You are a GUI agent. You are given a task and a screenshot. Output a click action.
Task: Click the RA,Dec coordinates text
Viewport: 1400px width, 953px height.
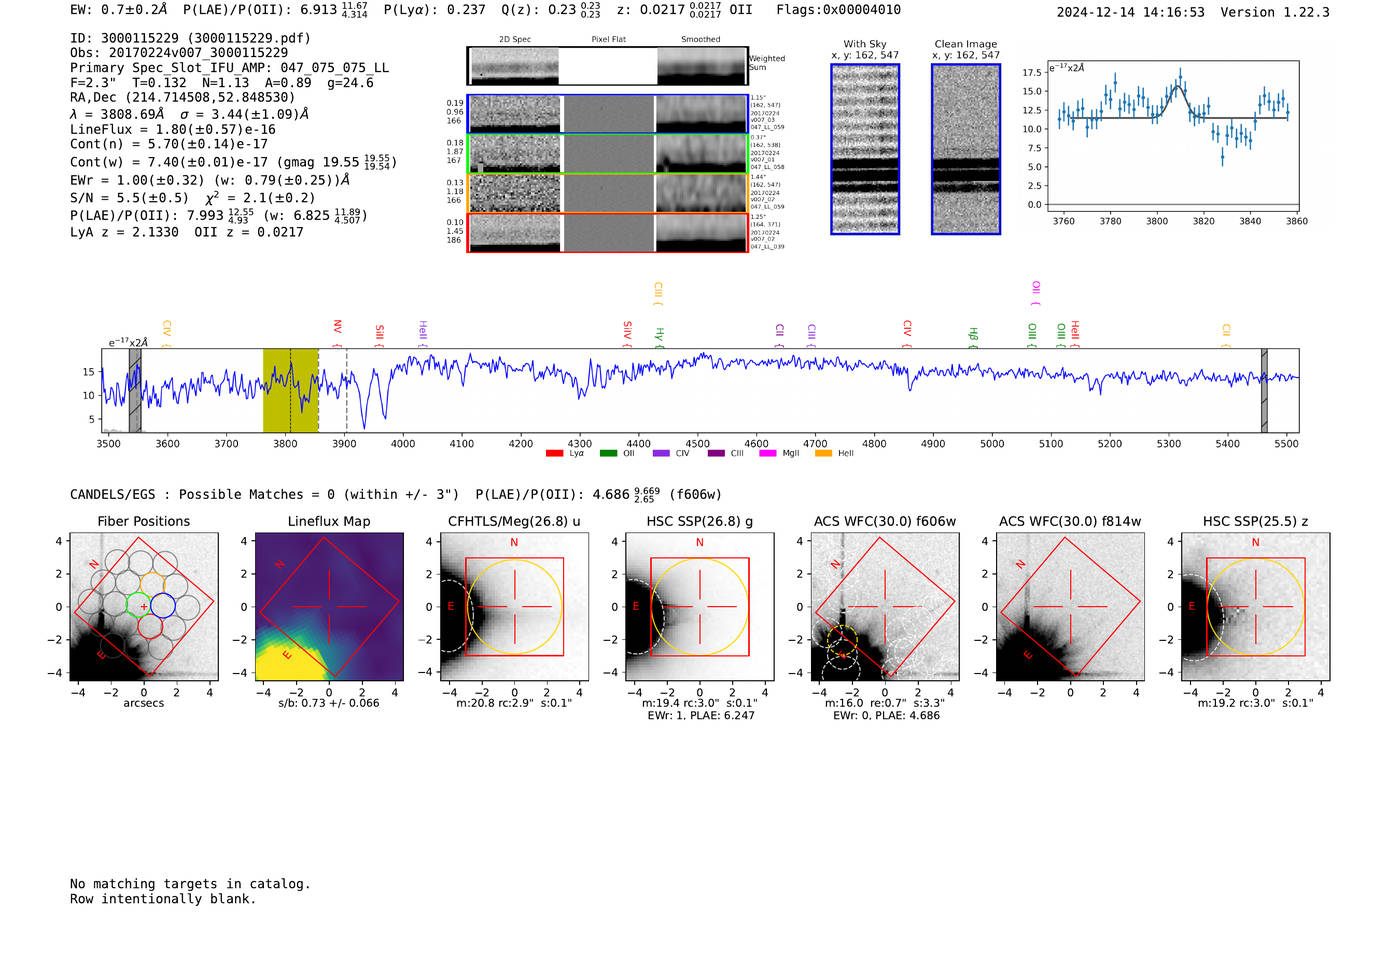point(183,97)
